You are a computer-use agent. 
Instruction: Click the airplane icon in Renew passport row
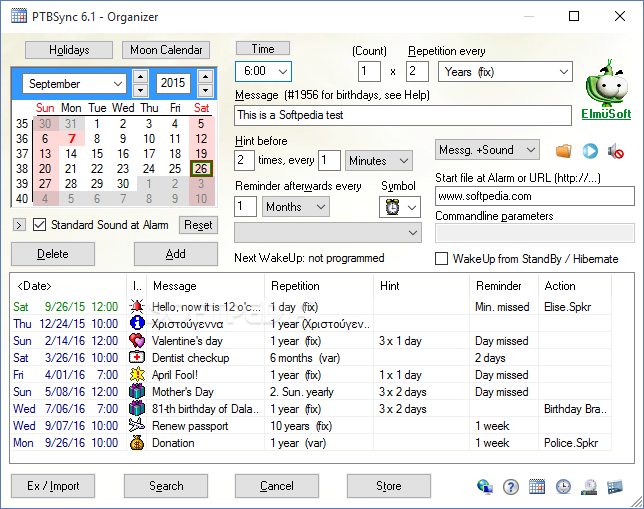pyautogui.click(x=137, y=426)
